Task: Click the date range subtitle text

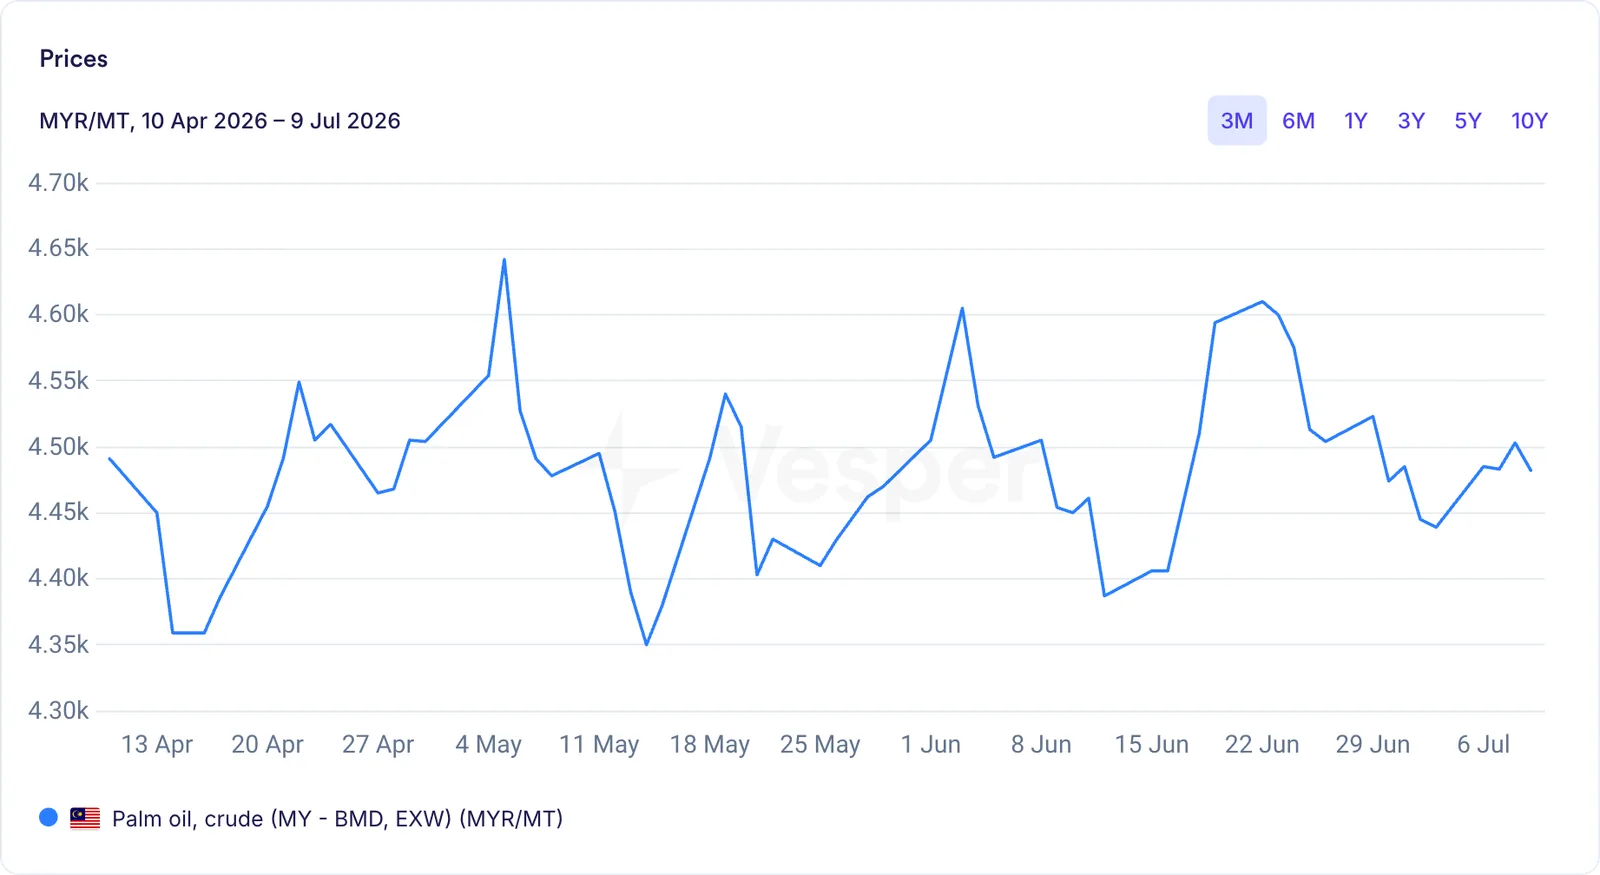Action: click(x=220, y=121)
